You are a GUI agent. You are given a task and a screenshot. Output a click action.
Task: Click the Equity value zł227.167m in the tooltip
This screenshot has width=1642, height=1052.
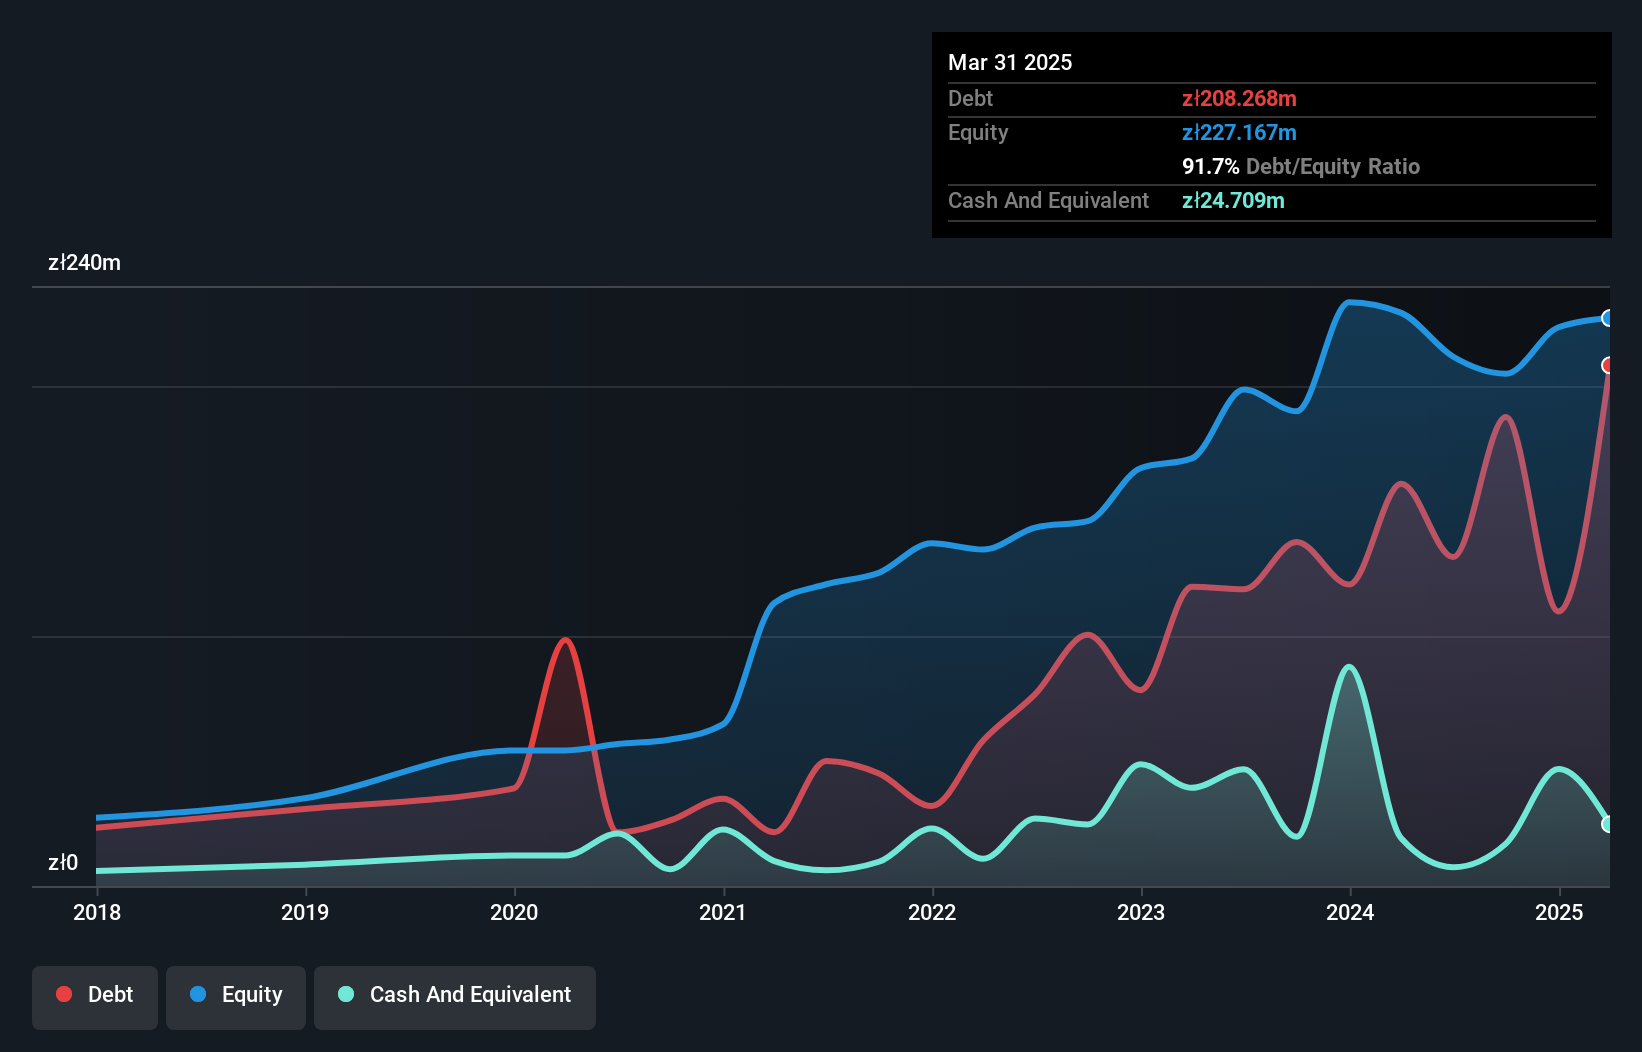(x=1239, y=132)
